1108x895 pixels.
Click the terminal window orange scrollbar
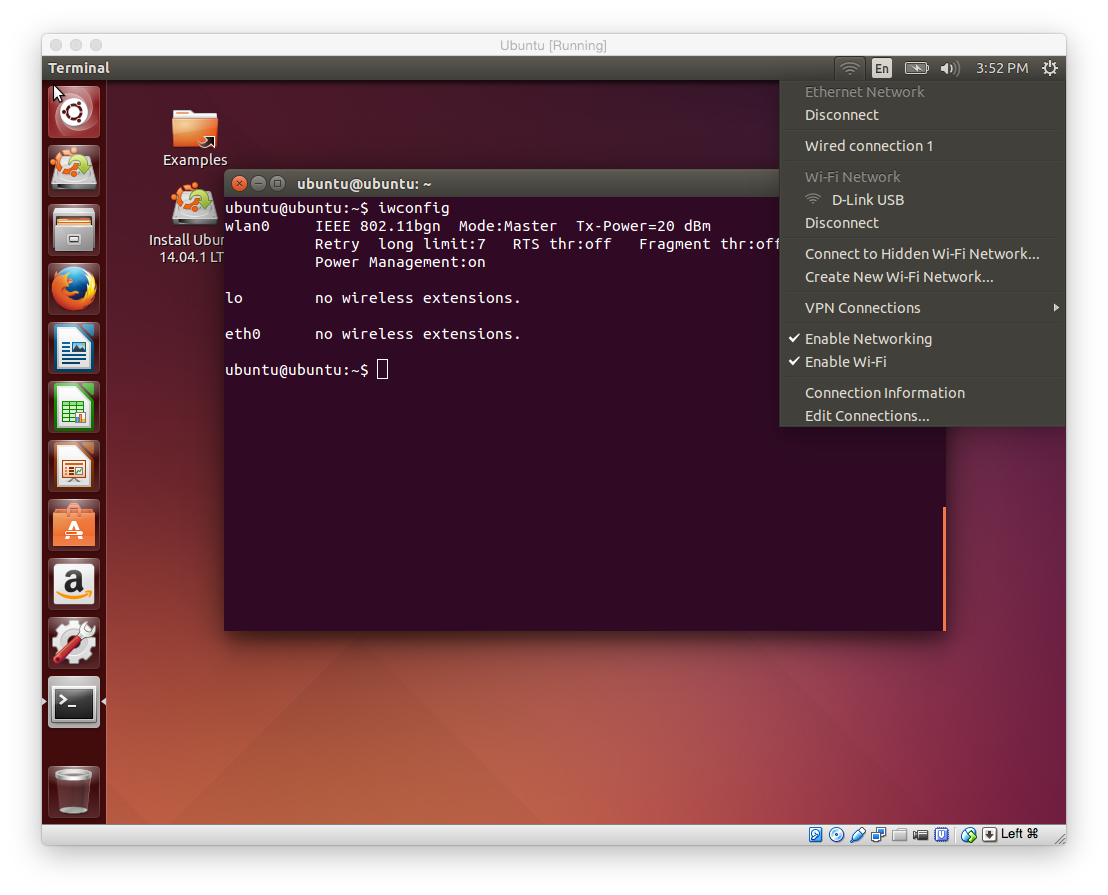pos(944,569)
